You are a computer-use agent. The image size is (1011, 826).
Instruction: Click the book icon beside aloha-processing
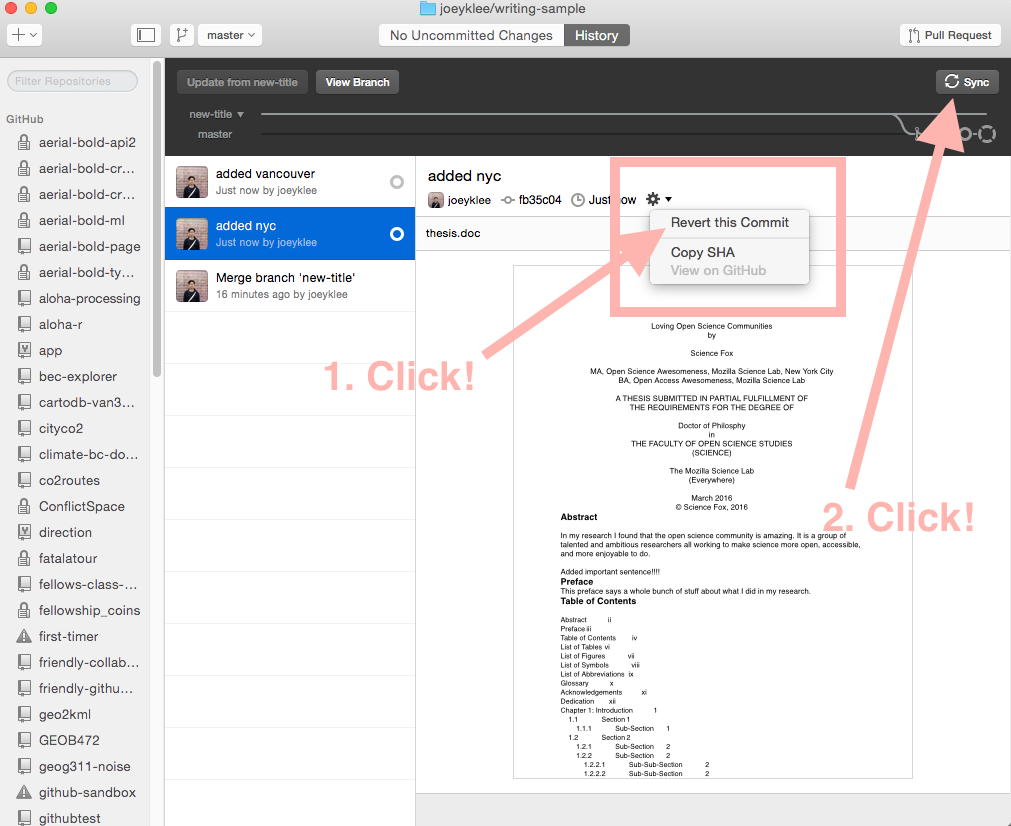pyautogui.click(x=24, y=299)
